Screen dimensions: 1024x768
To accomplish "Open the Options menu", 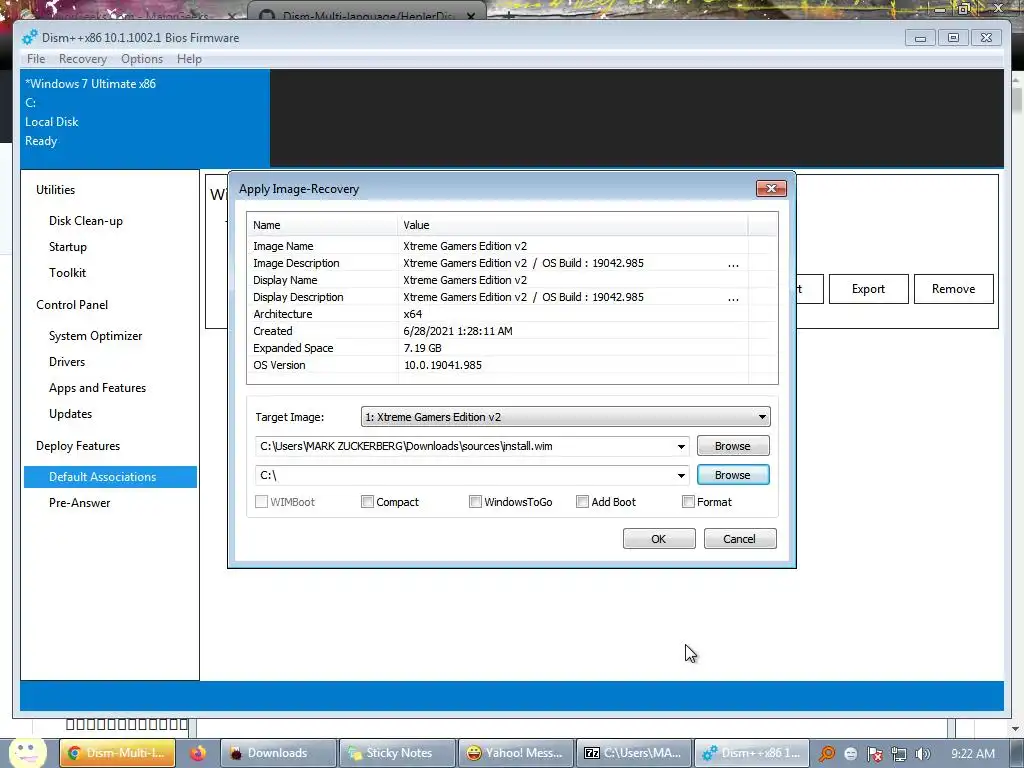I will [142, 59].
